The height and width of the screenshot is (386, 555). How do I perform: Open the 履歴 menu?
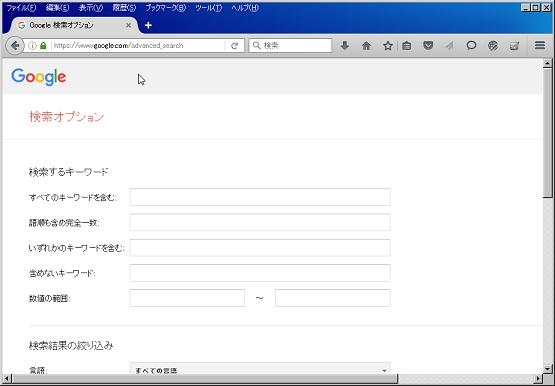[124, 8]
